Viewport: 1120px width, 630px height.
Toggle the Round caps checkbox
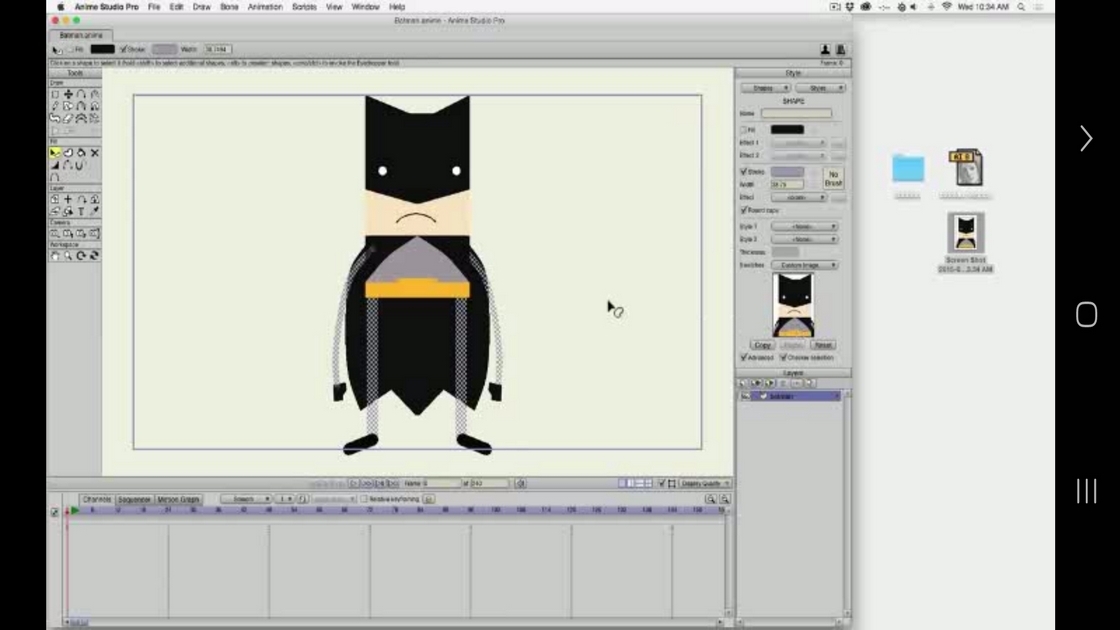(x=744, y=210)
